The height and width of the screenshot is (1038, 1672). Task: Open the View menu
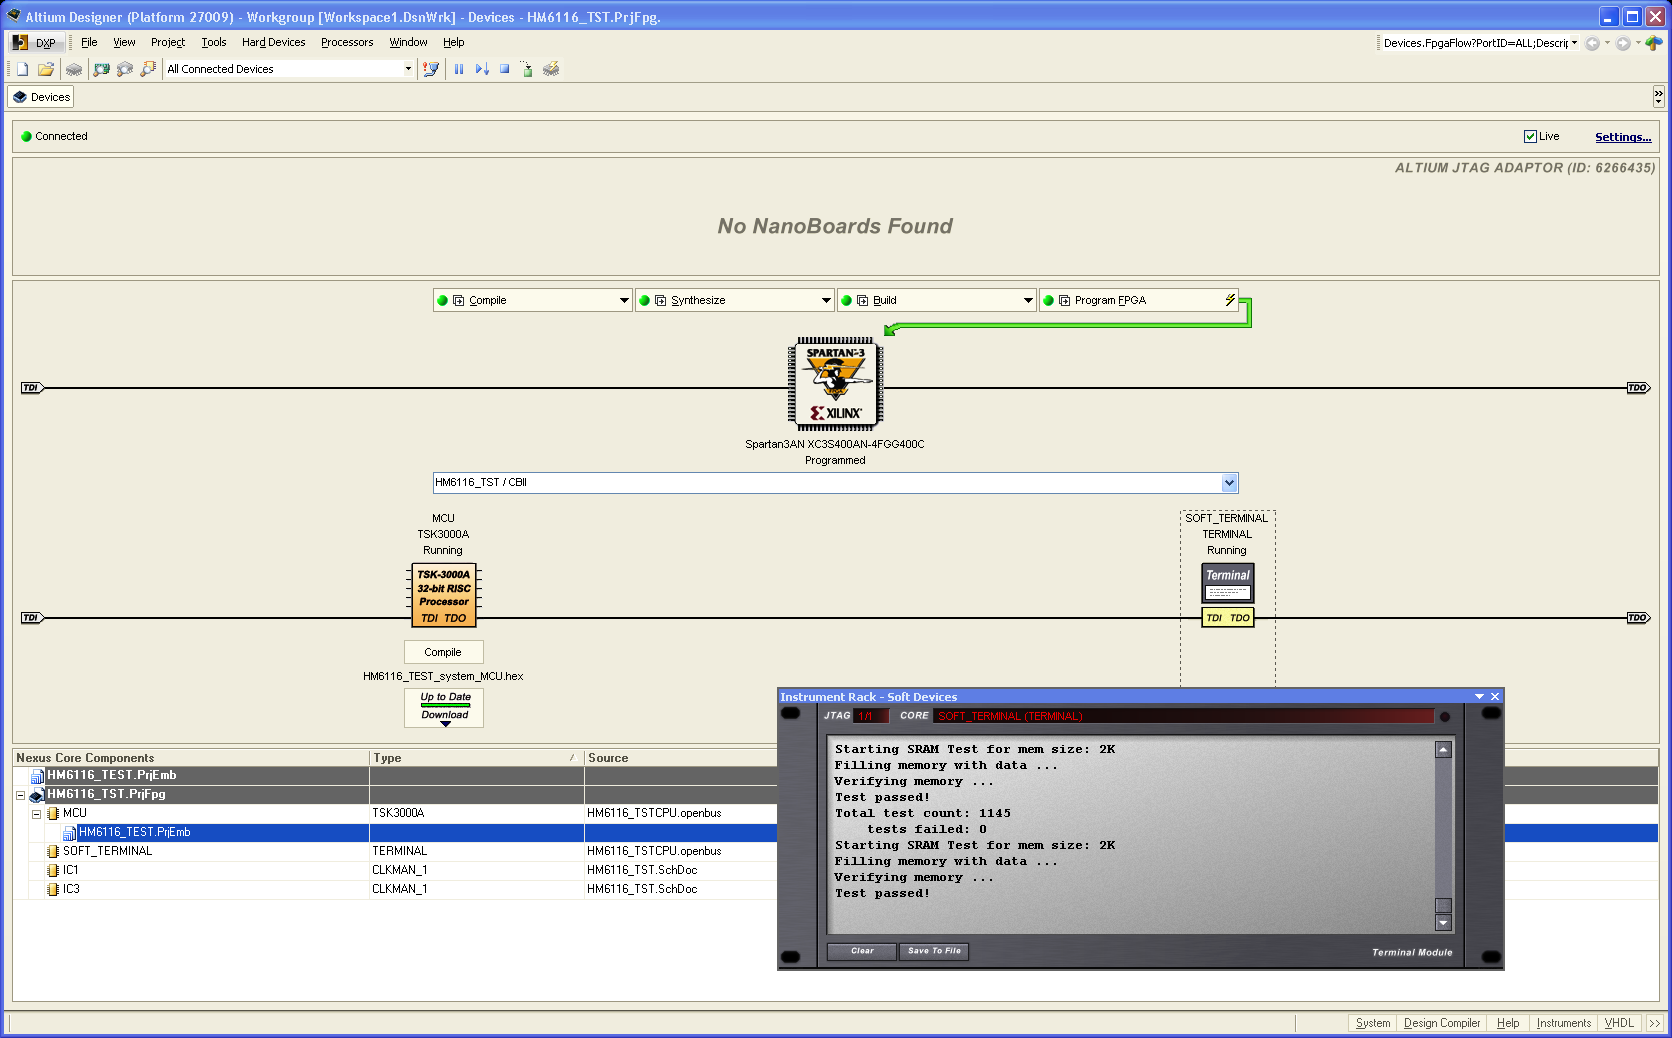coord(124,42)
